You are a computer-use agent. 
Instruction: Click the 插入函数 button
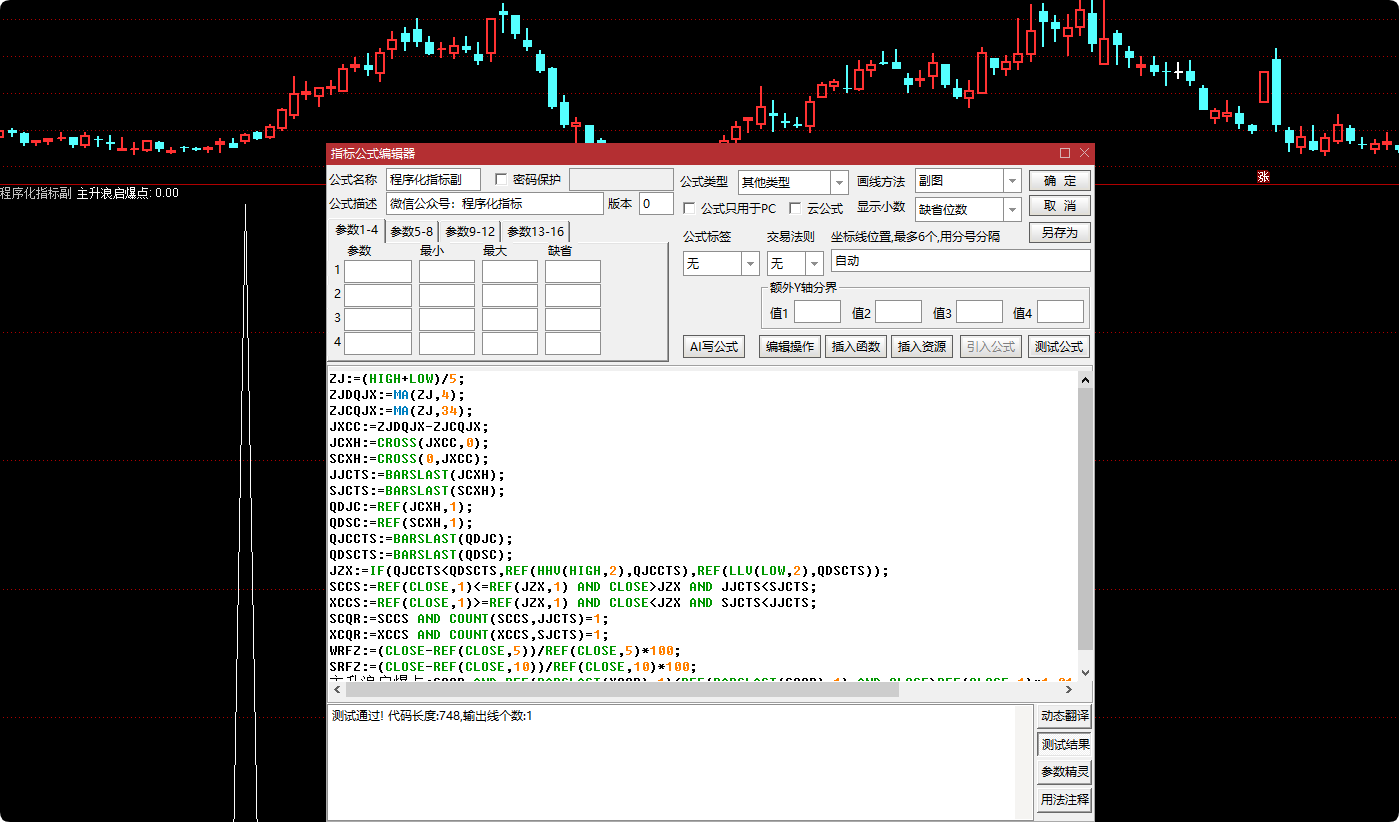click(856, 346)
